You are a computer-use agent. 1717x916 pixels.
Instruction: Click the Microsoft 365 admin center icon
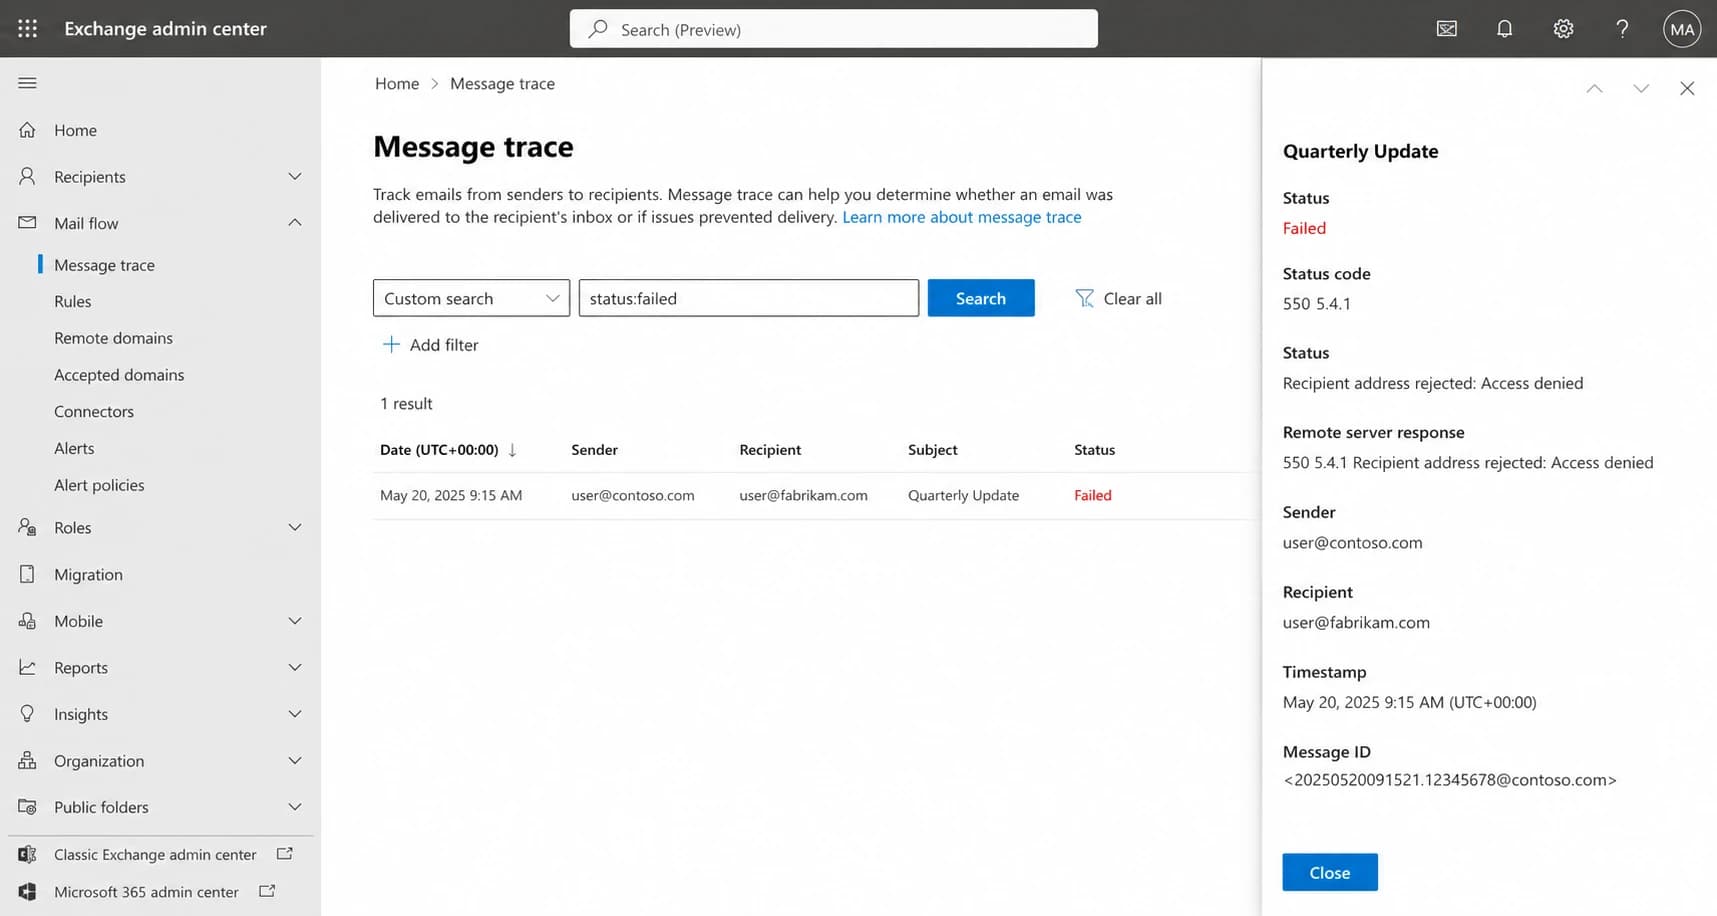click(28, 891)
